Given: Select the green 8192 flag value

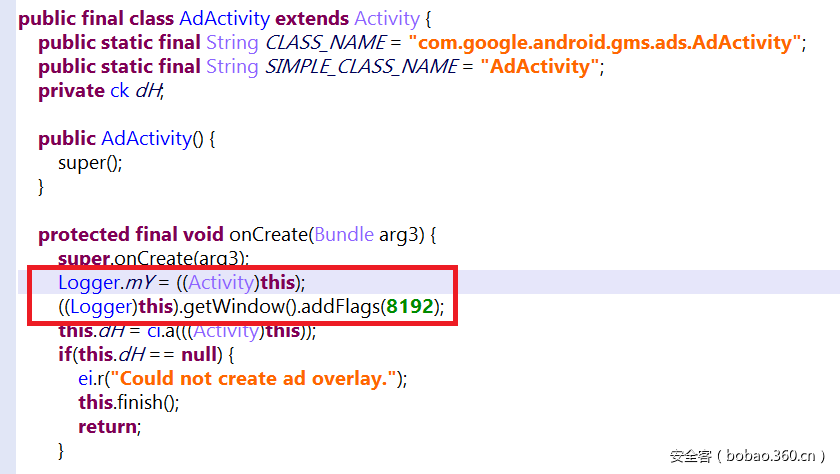Looking at the screenshot, I should [409, 307].
